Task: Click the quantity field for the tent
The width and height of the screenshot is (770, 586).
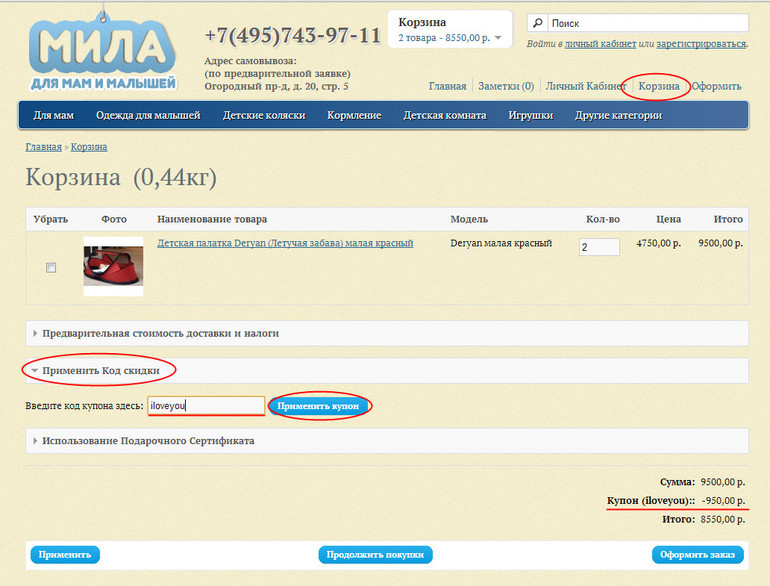Action: pyautogui.click(x=599, y=247)
